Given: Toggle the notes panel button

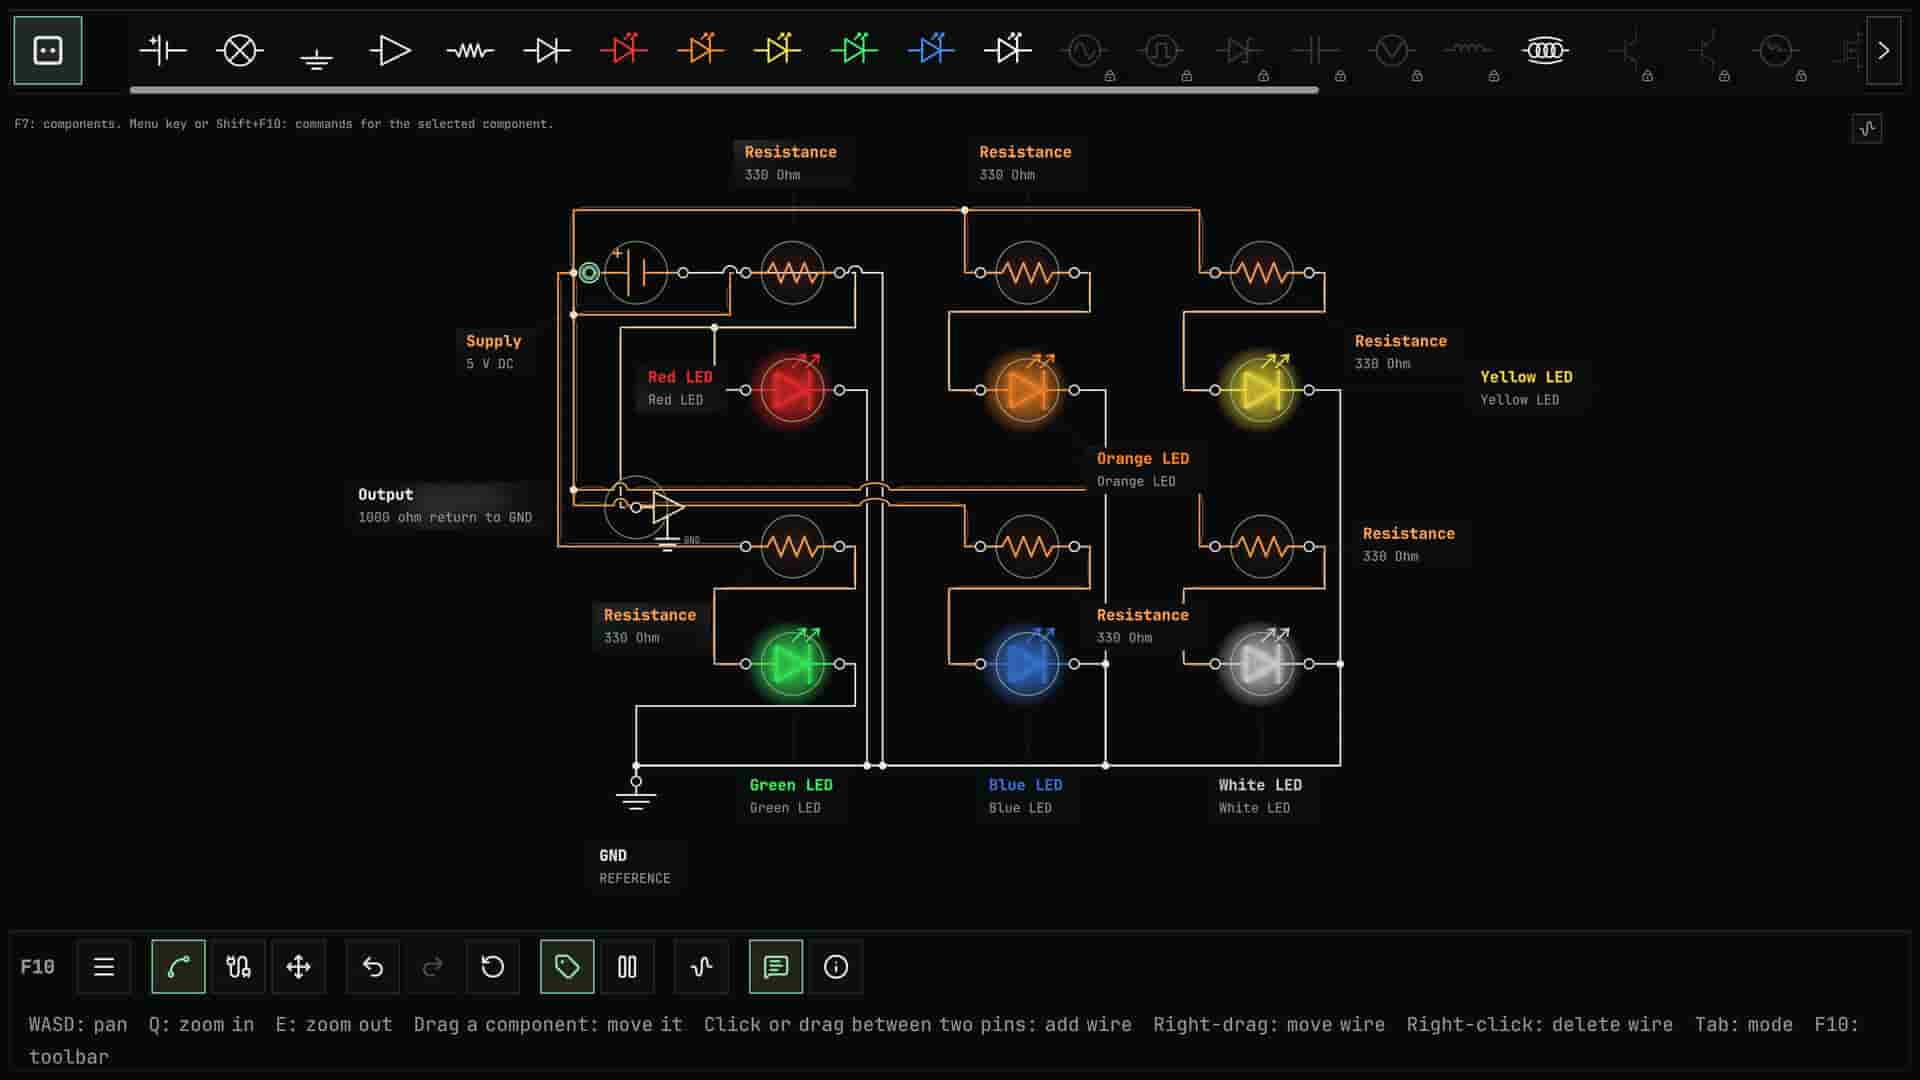Looking at the screenshot, I should [x=776, y=967].
